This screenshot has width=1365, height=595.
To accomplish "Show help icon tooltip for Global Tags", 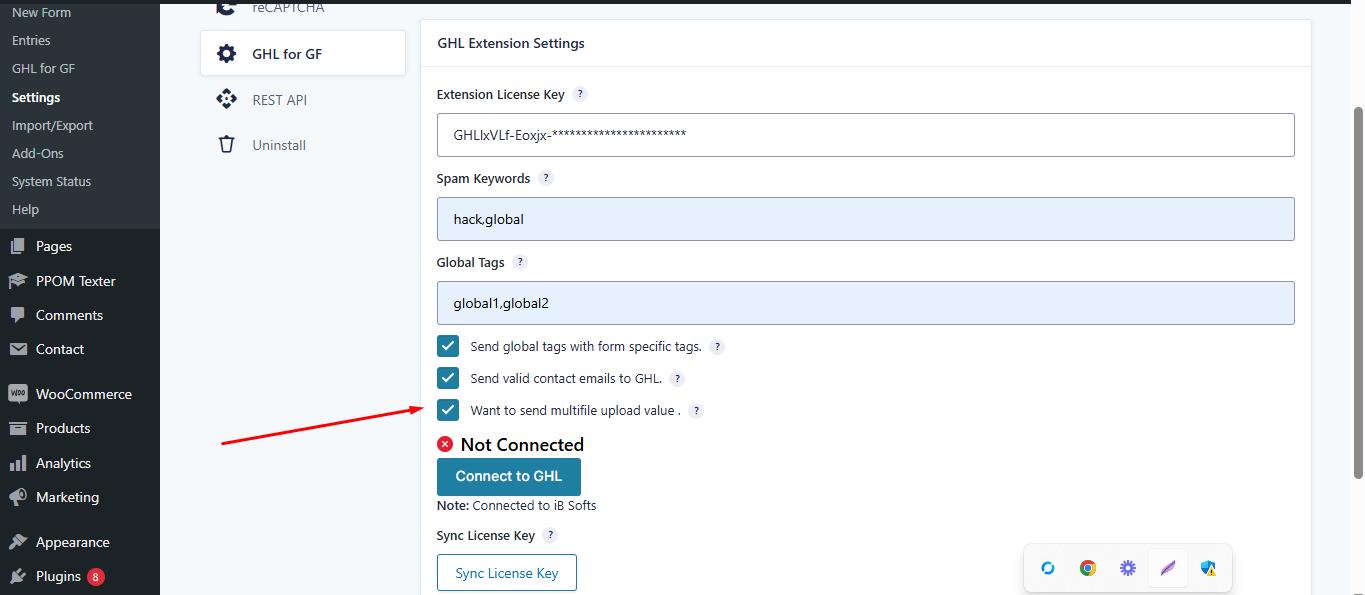I will (x=520, y=262).
